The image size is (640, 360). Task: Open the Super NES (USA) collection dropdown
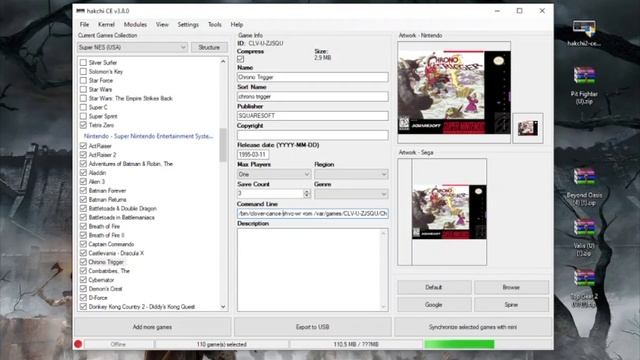(x=132, y=47)
